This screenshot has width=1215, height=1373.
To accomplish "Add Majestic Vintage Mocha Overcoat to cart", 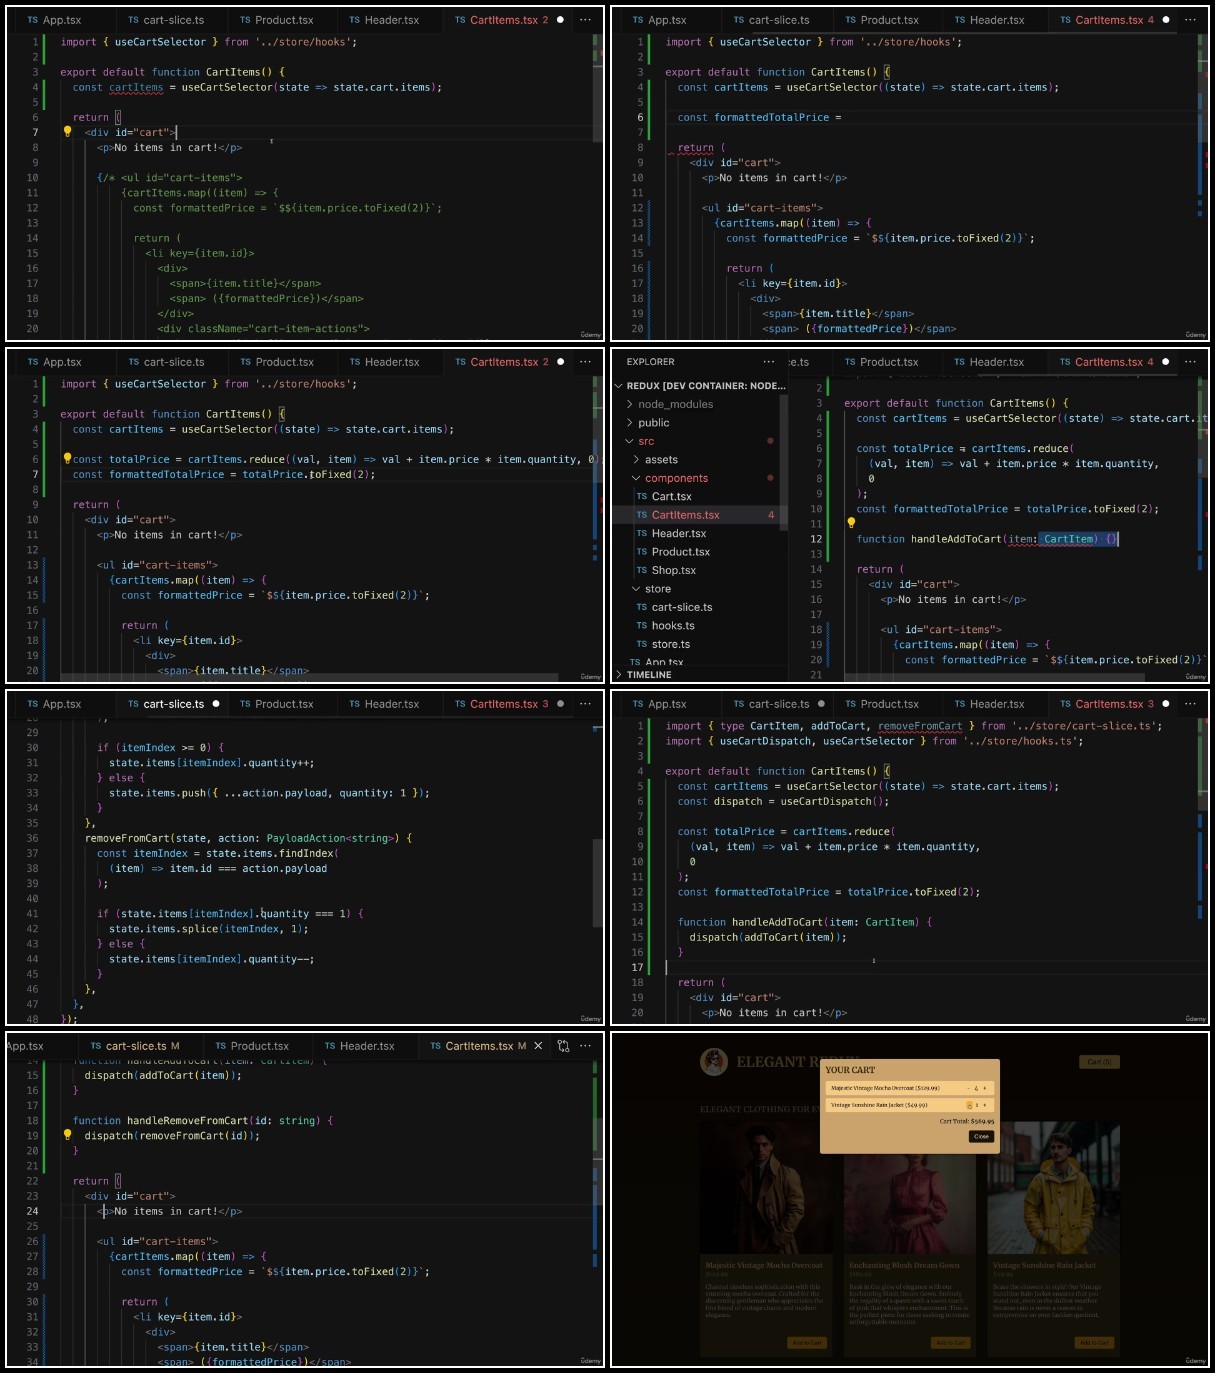I will pos(807,1343).
